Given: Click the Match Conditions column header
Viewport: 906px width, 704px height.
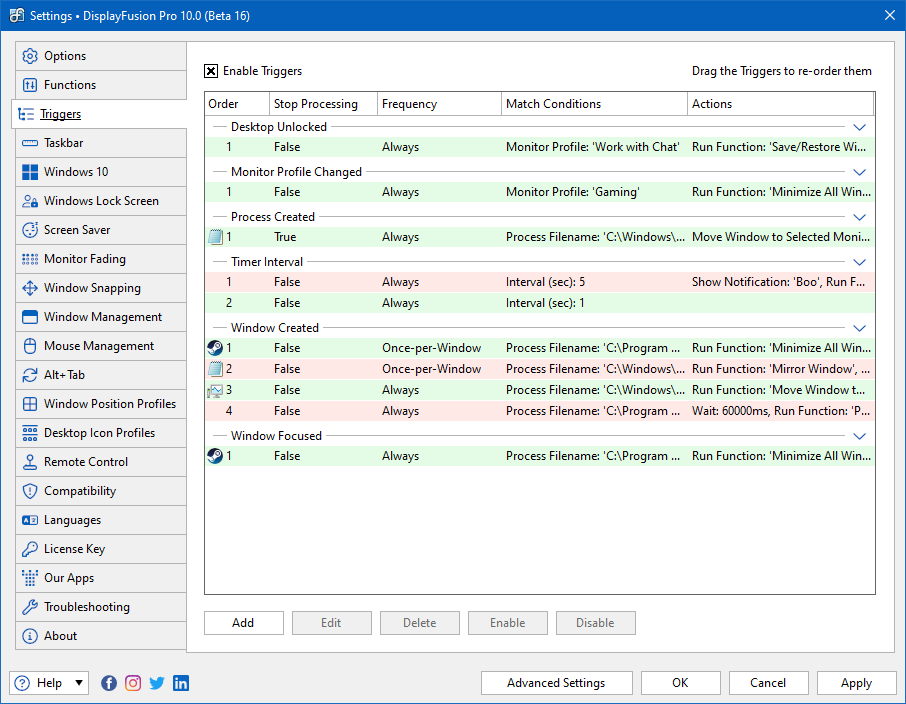Looking at the screenshot, I should [x=595, y=104].
